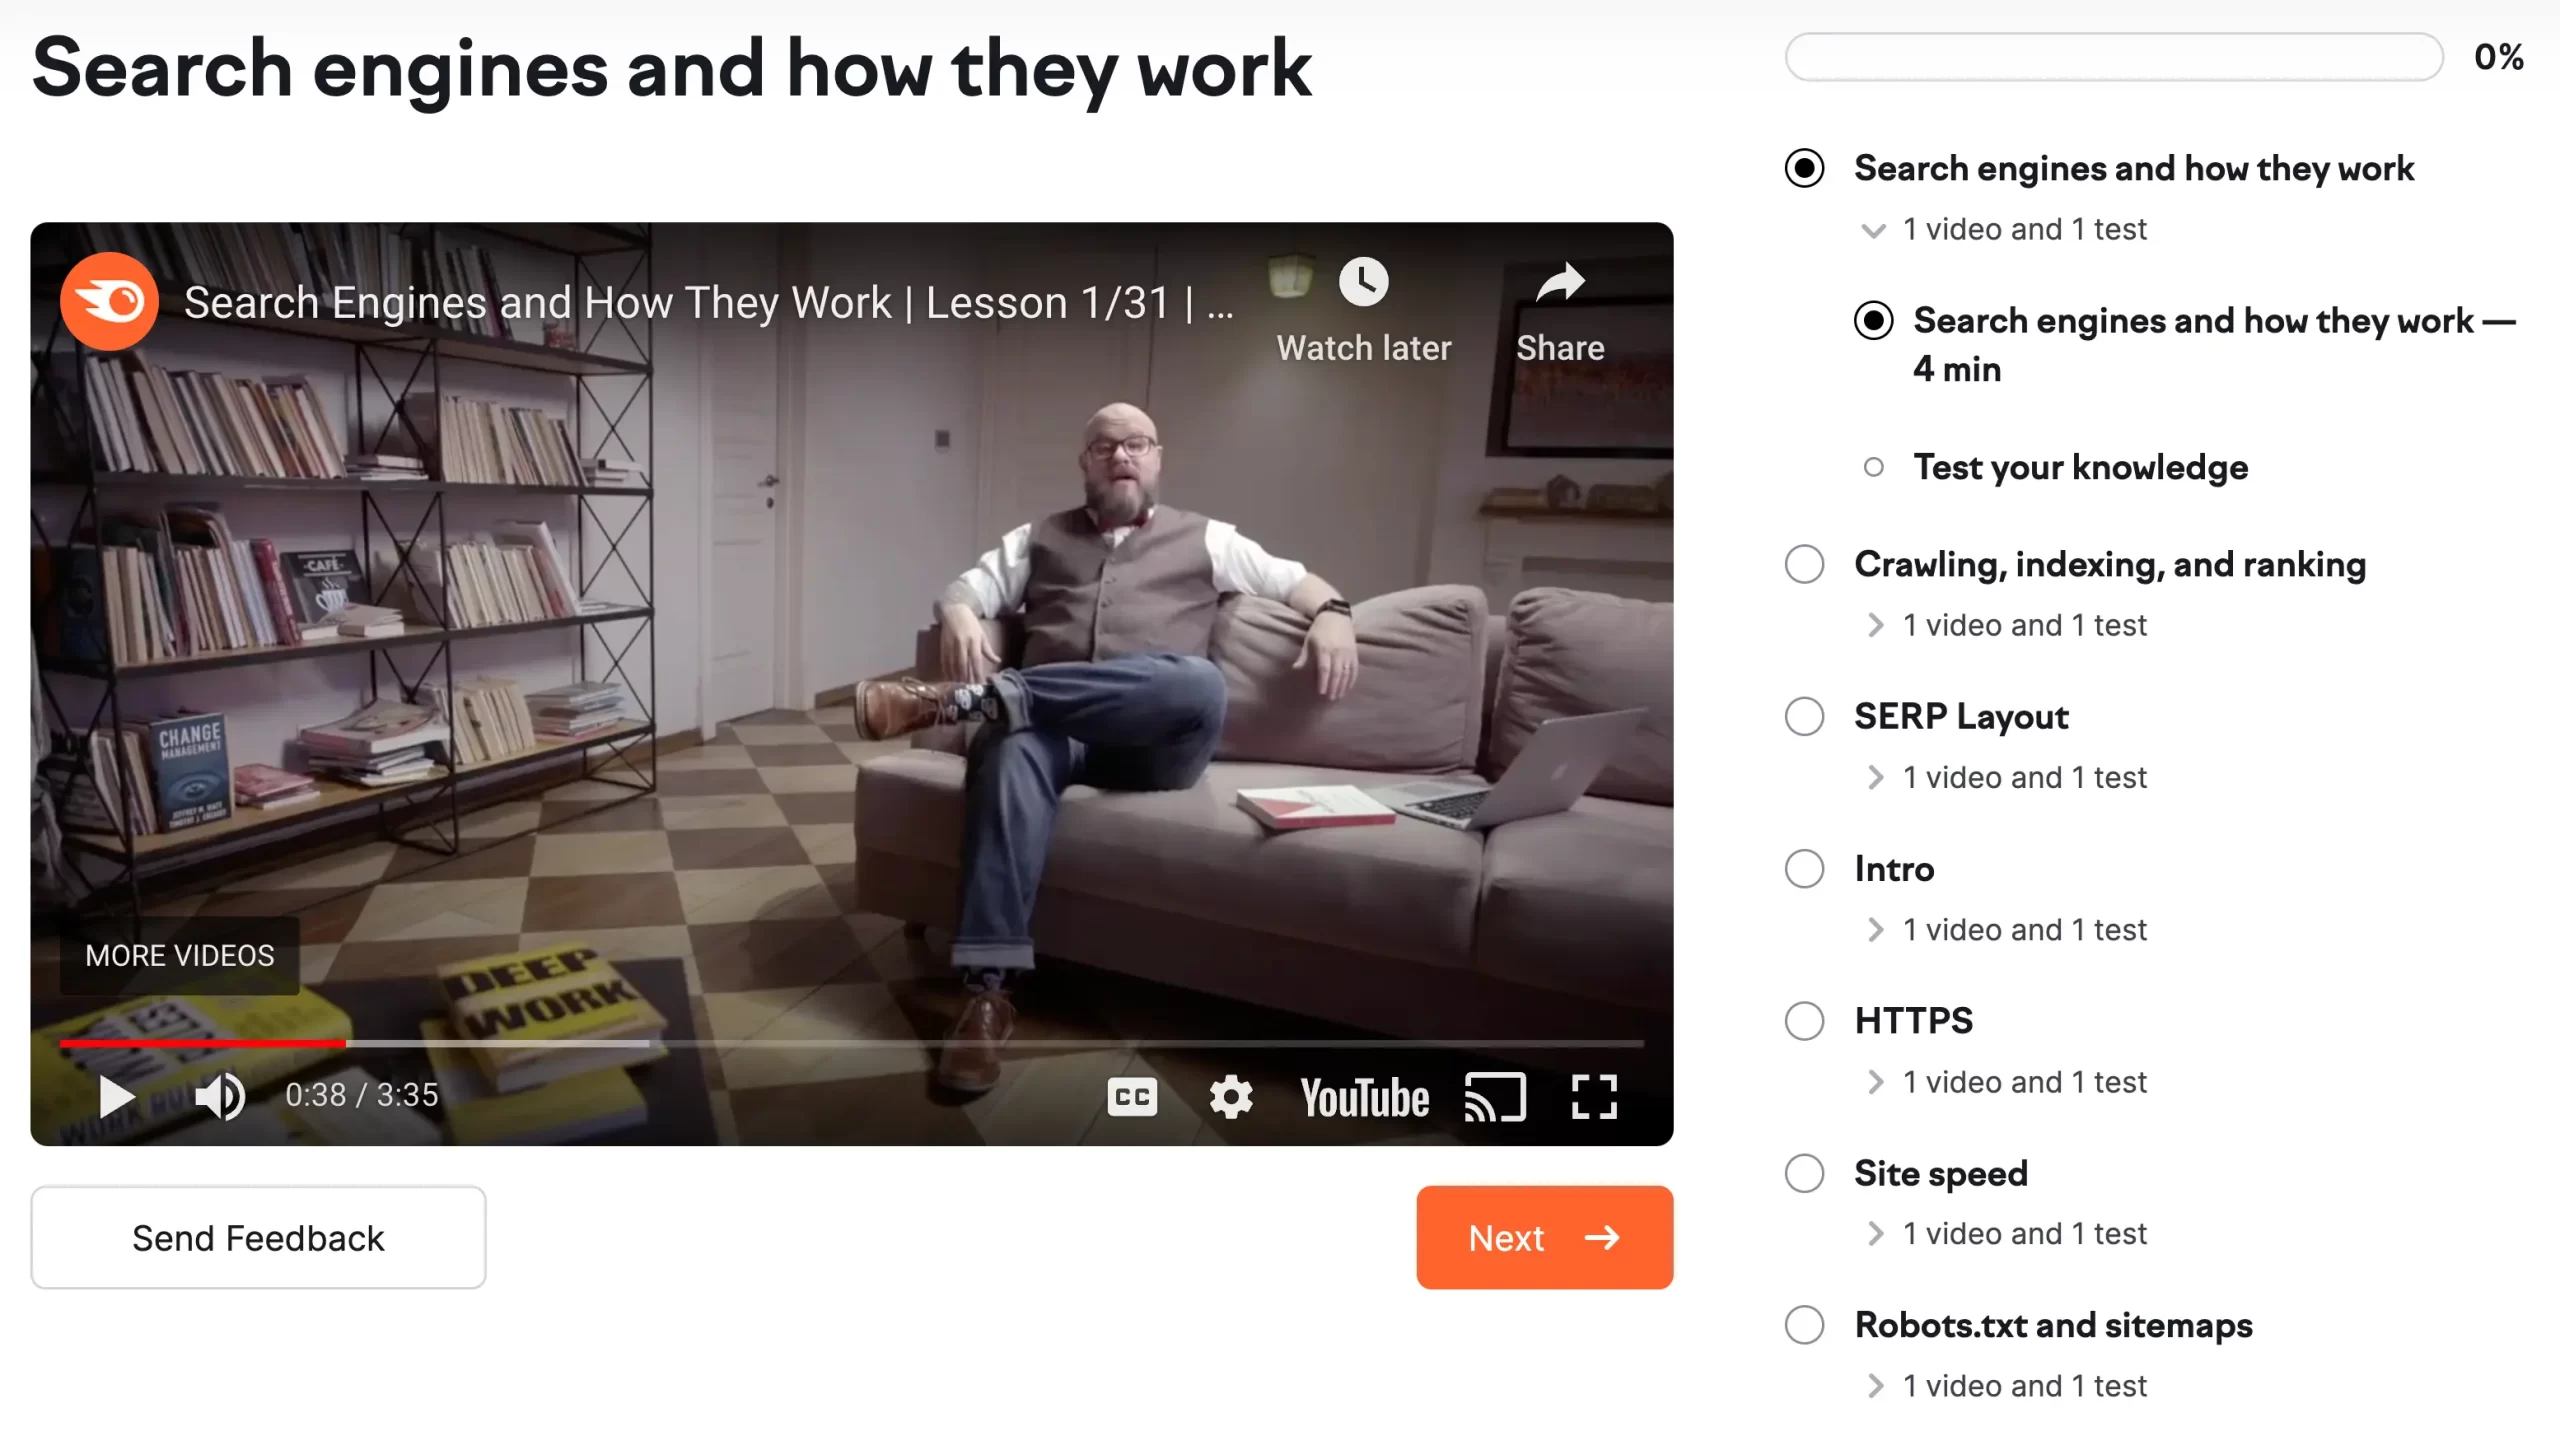Click the Watch later clock icon
Screen dimensions: 2560x1436
1363,283
